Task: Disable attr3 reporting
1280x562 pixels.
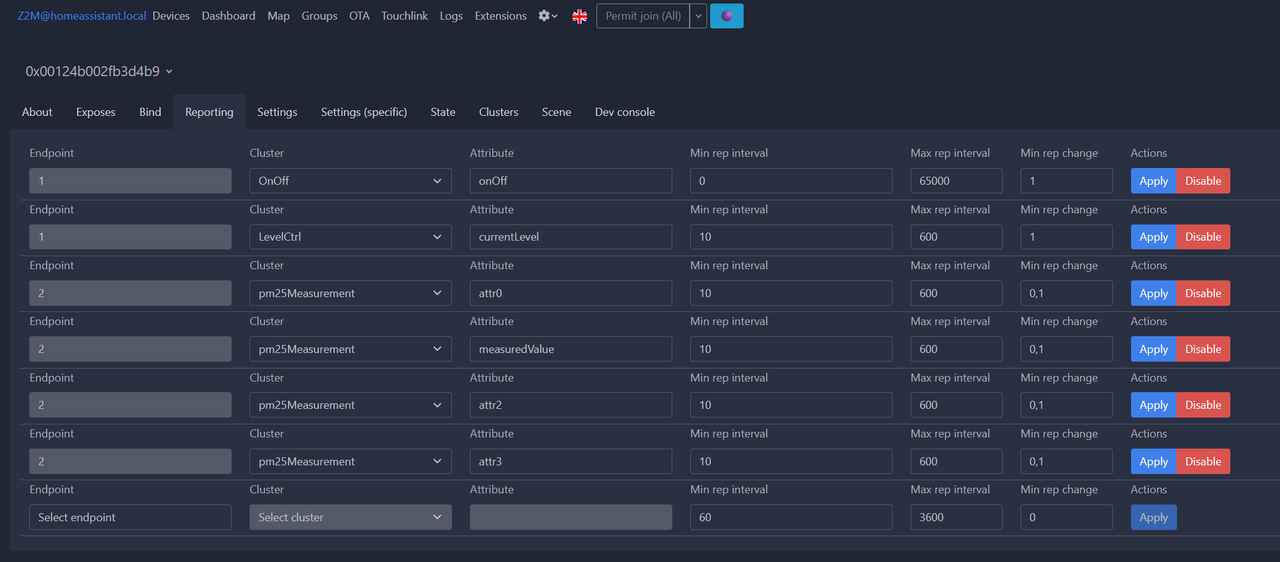Action: click(1203, 461)
